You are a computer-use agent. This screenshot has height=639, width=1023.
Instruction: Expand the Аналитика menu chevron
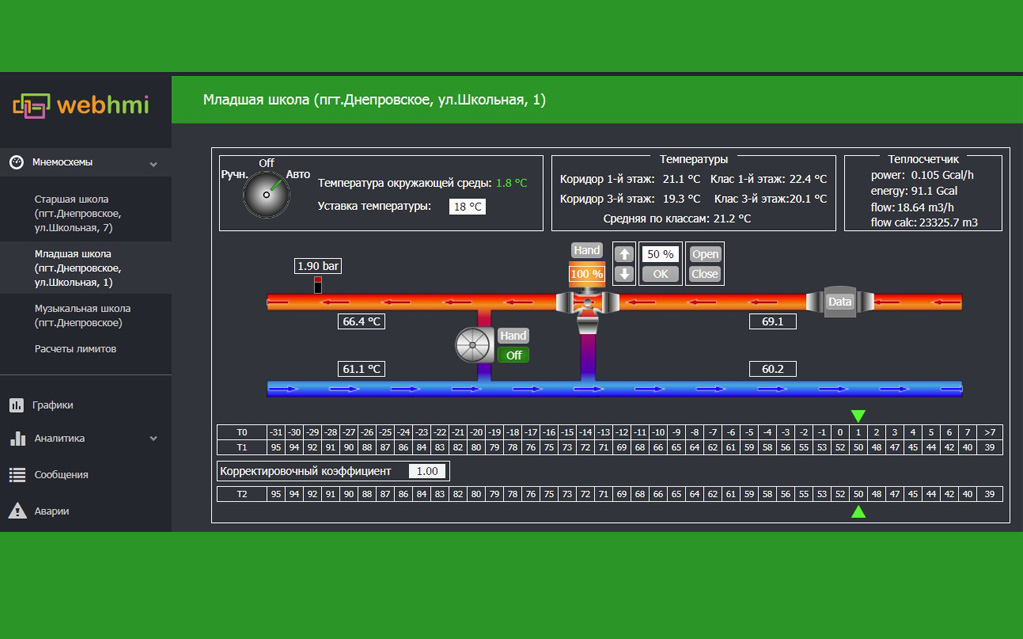pos(153,439)
